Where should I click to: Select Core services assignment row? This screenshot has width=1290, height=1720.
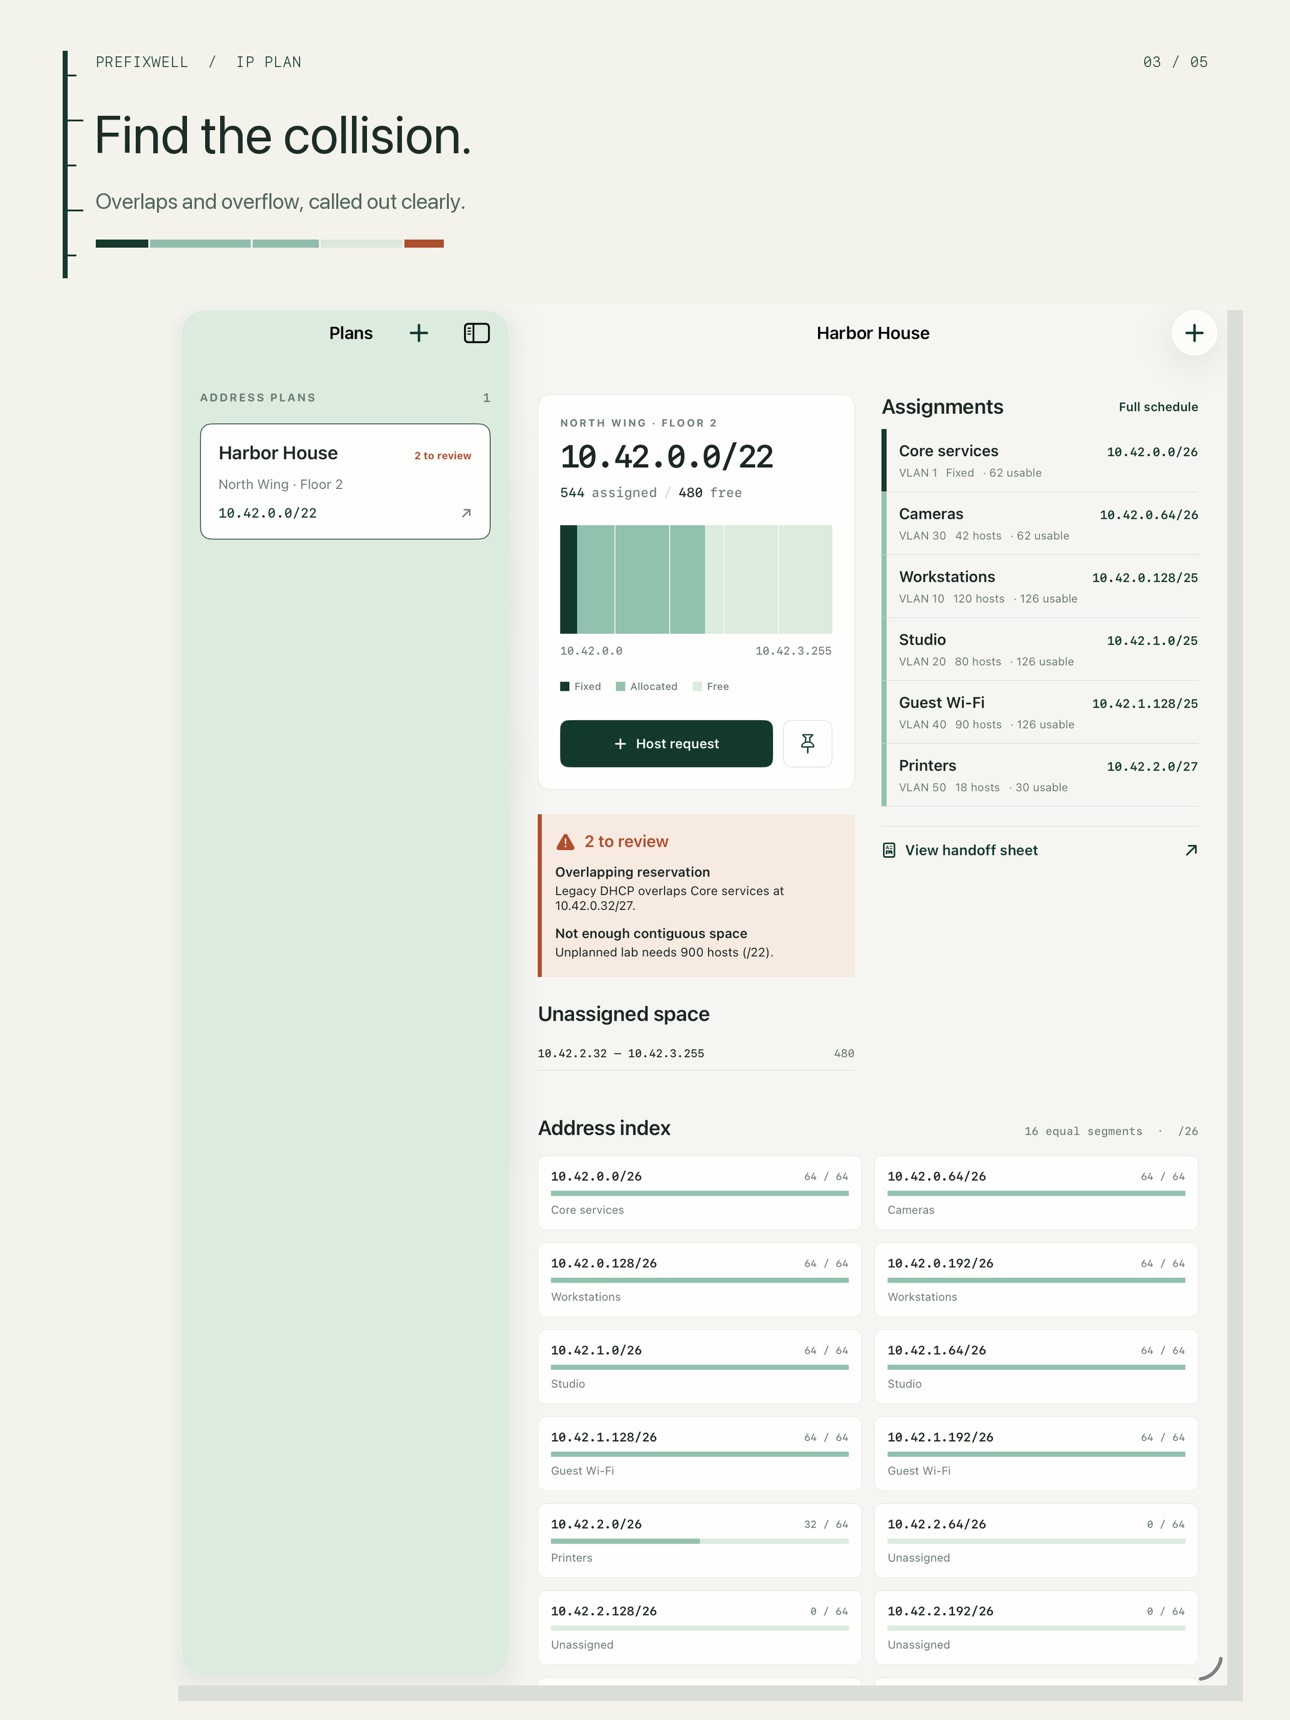point(1040,460)
